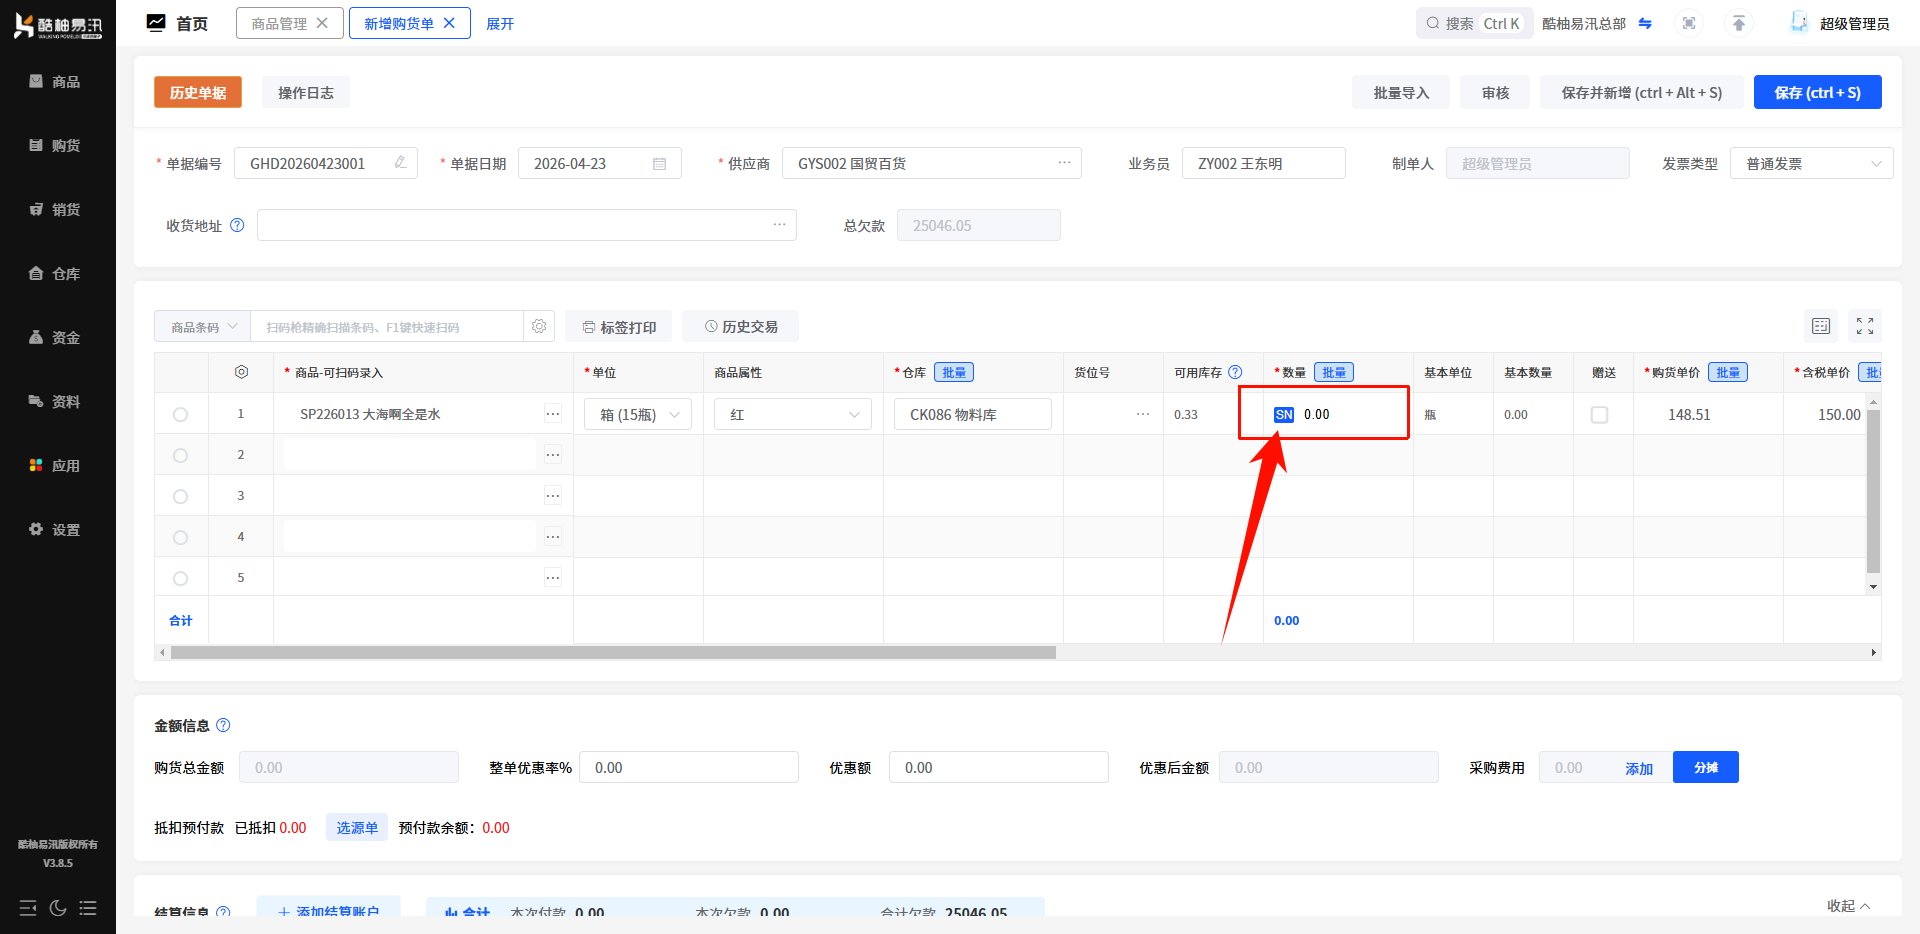The image size is (1920, 934).
Task: Select the radio button for row 3
Action: [x=180, y=496]
